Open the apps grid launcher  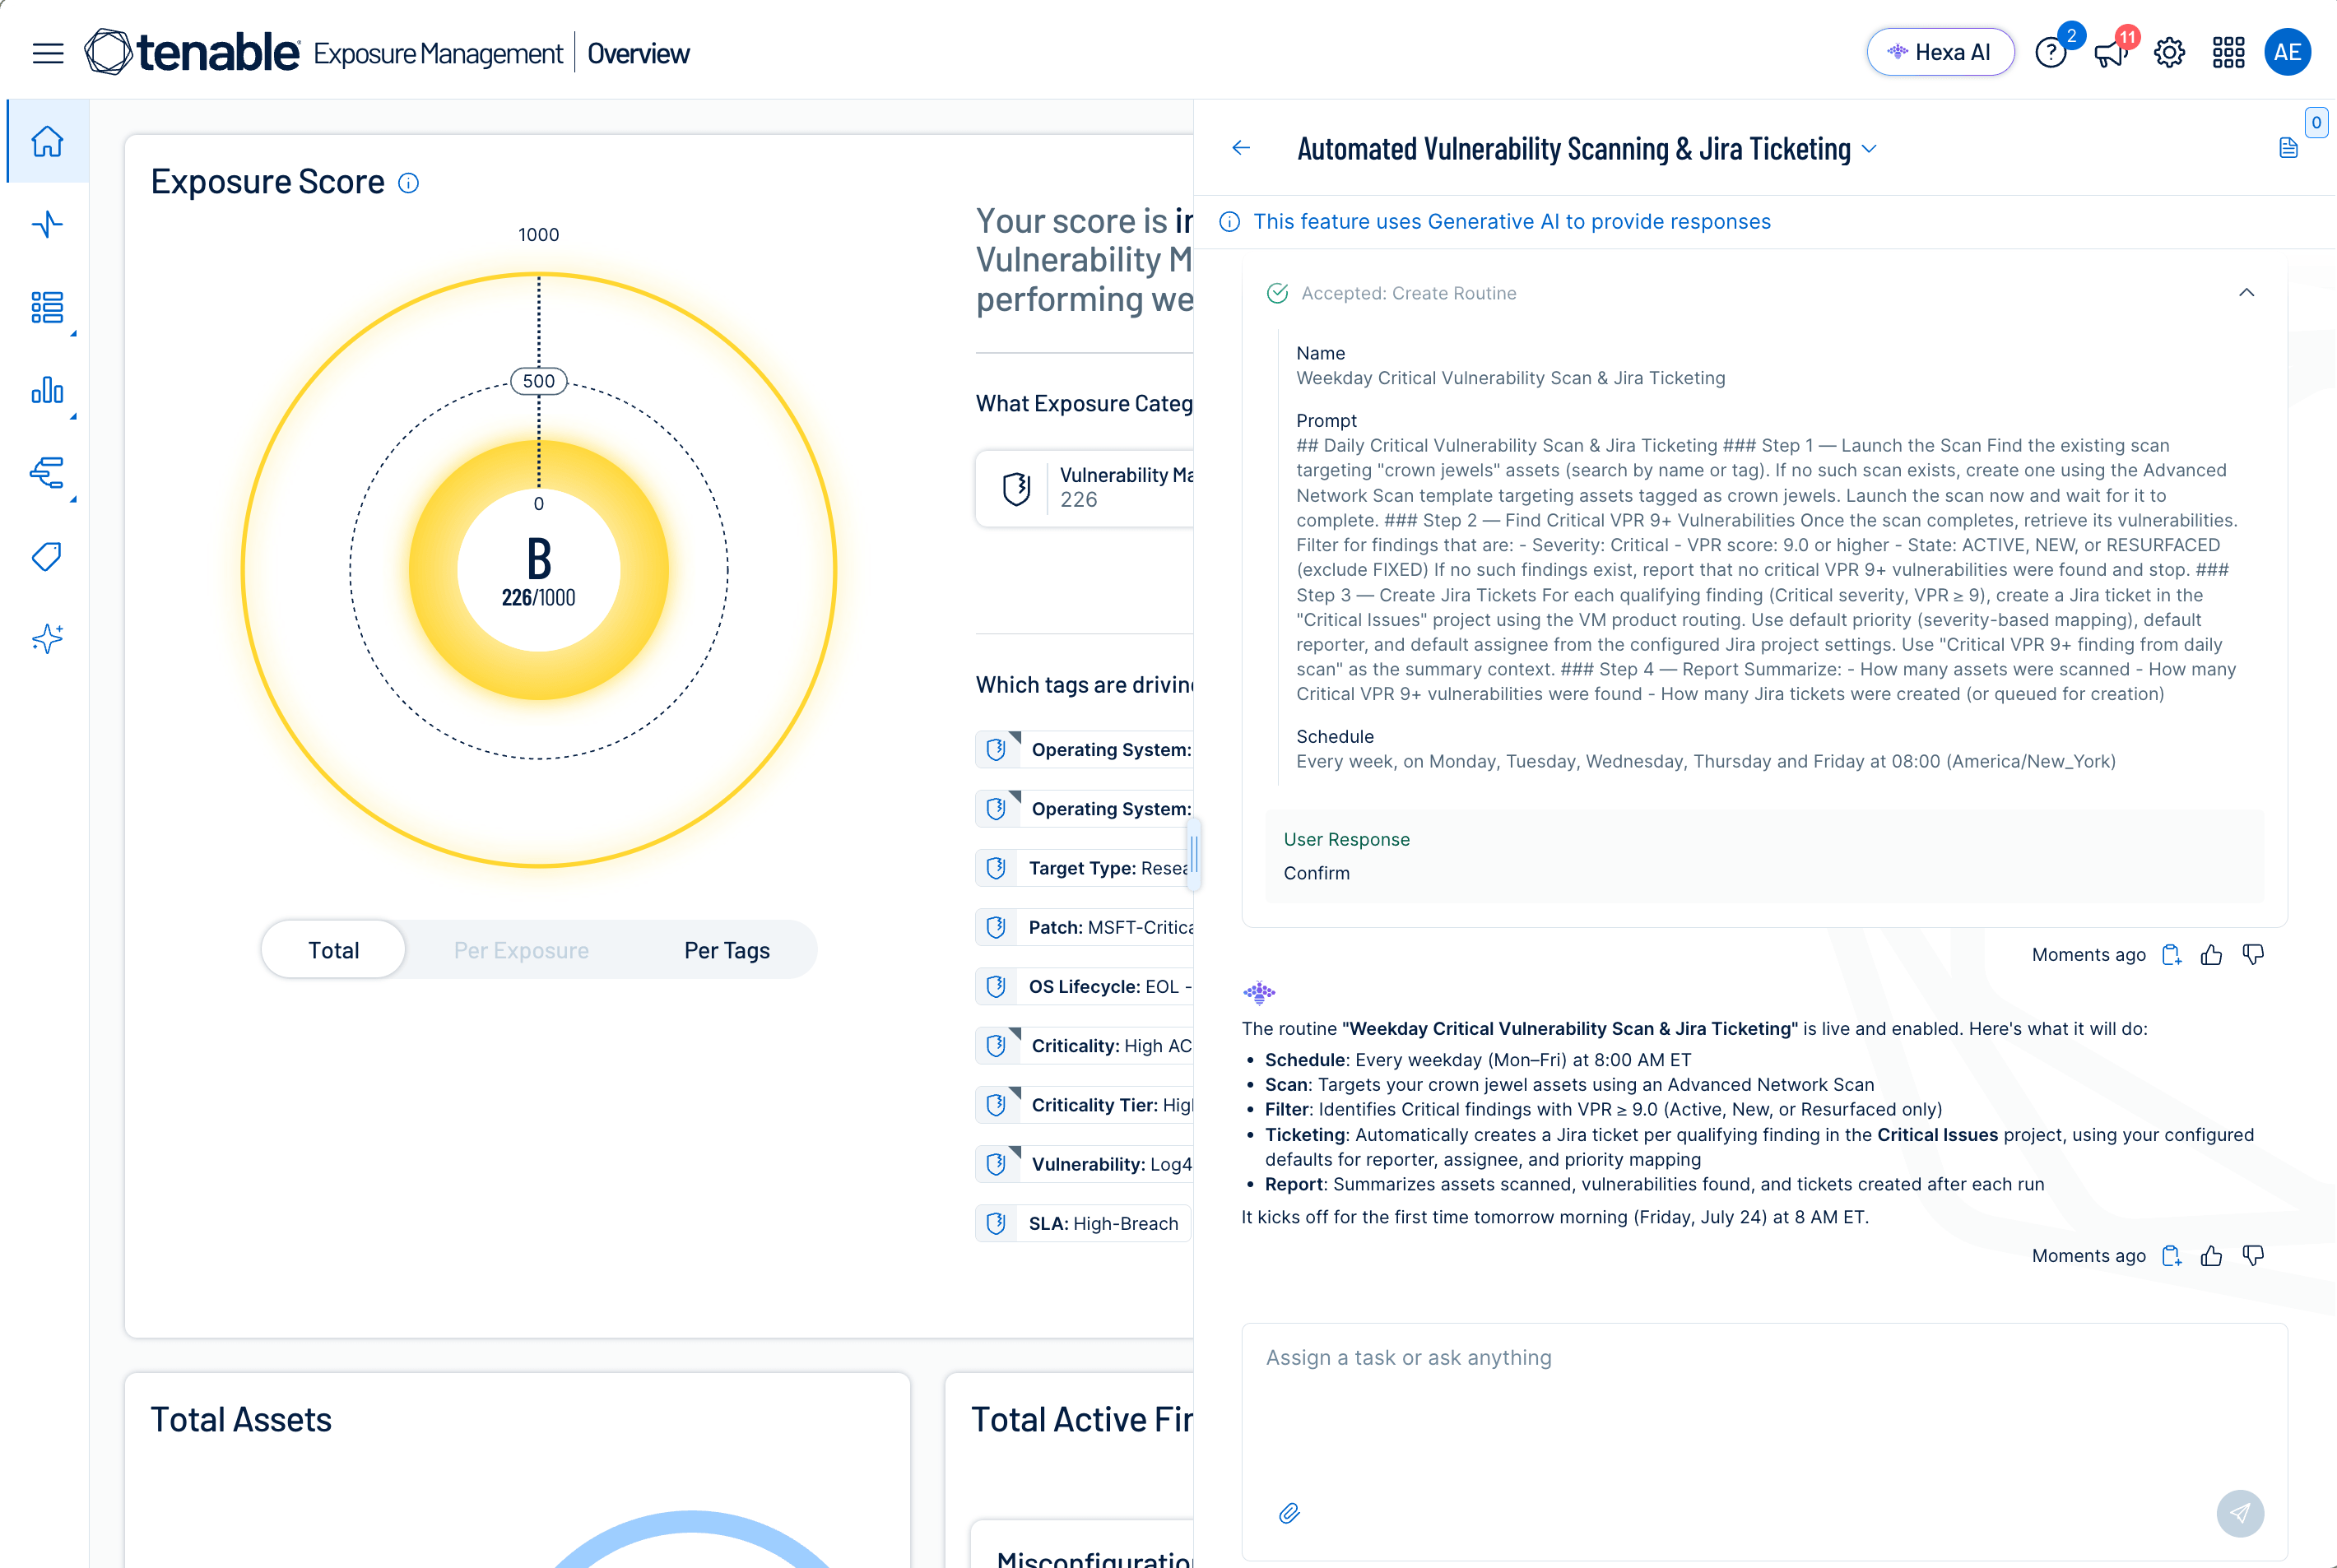(2228, 52)
